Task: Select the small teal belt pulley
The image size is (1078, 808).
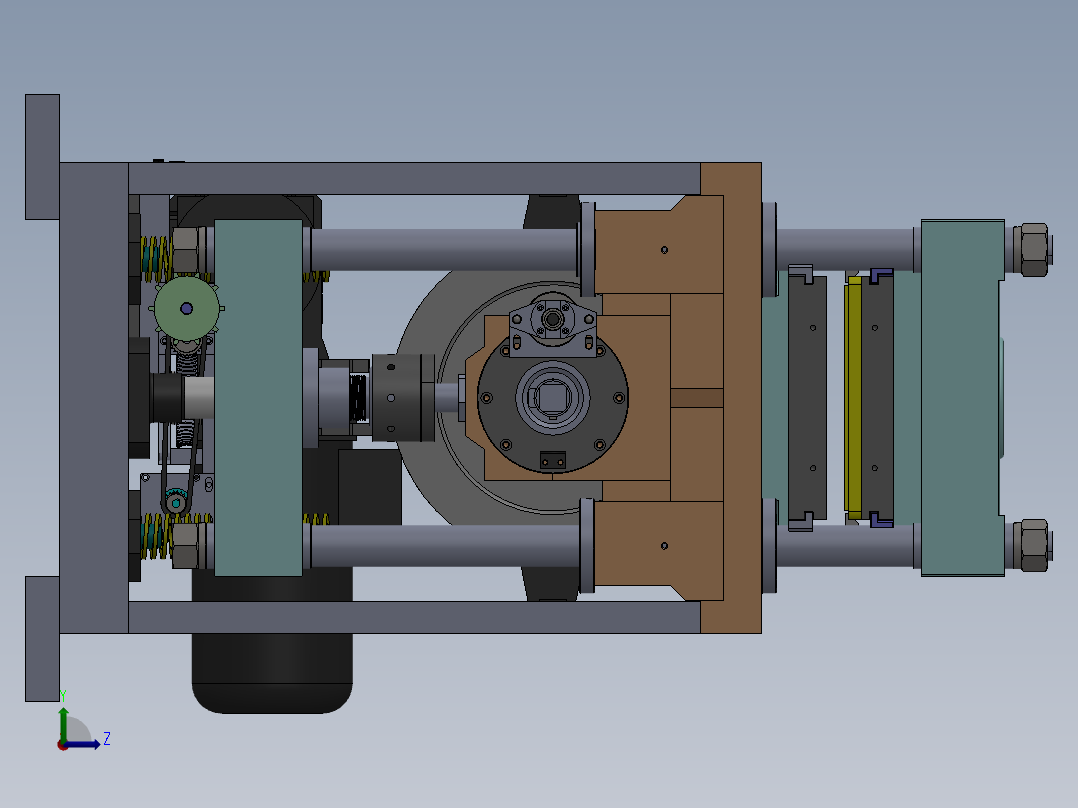Action: (x=176, y=503)
